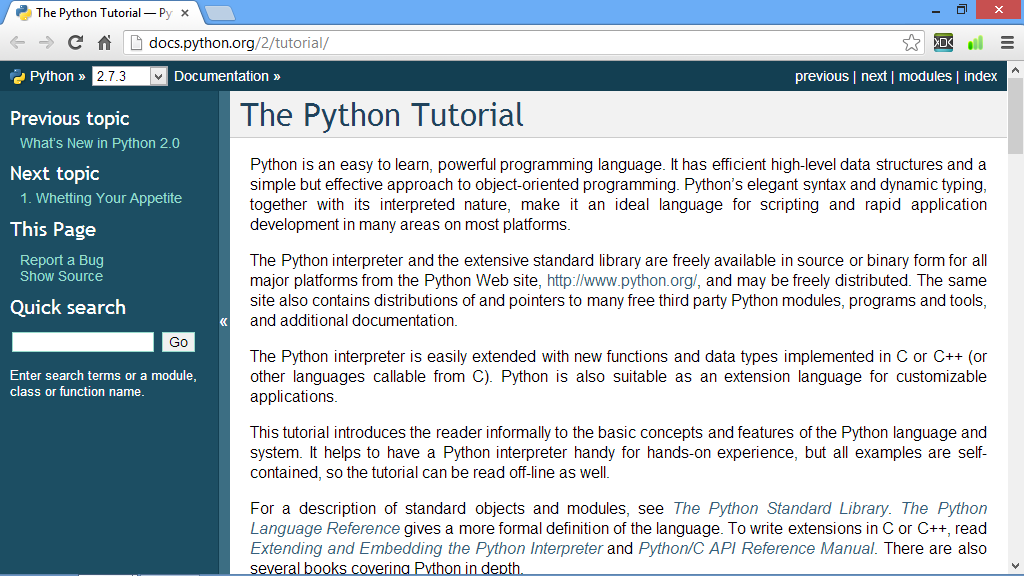1024x576 pixels.
Task: Click the Next topic heading
Action: pos(55,174)
